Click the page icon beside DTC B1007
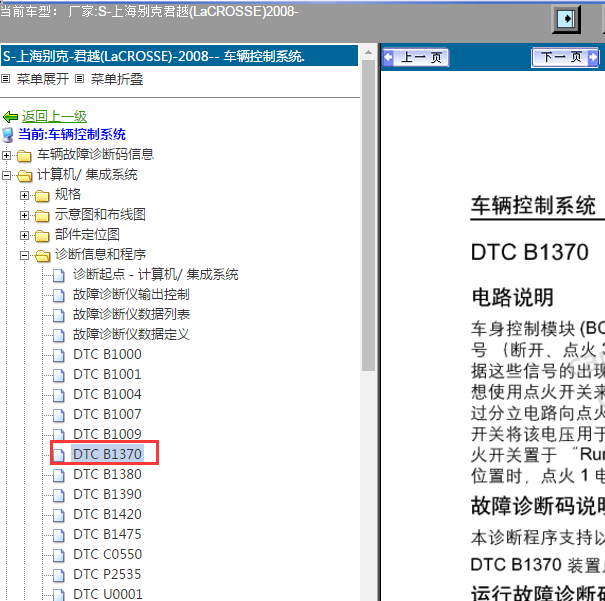This screenshot has width=605, height=601. click(59, 416)
